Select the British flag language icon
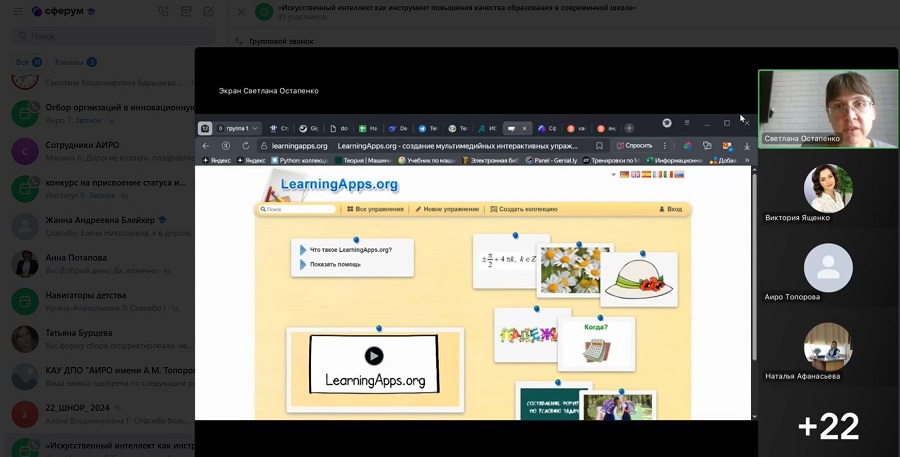 (635, 175)
